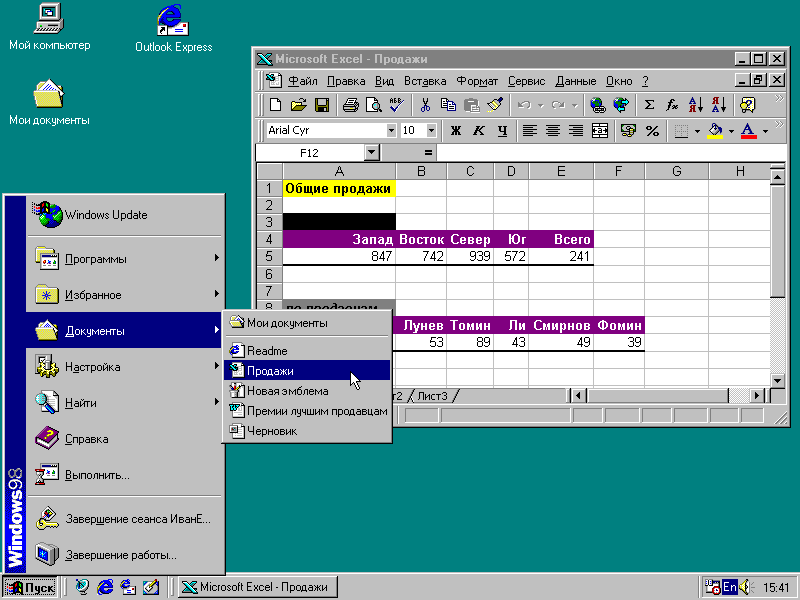This screenshot has height=600, width=800.
Task: Apply currency style to cells
Action: [x=628, y=131]
